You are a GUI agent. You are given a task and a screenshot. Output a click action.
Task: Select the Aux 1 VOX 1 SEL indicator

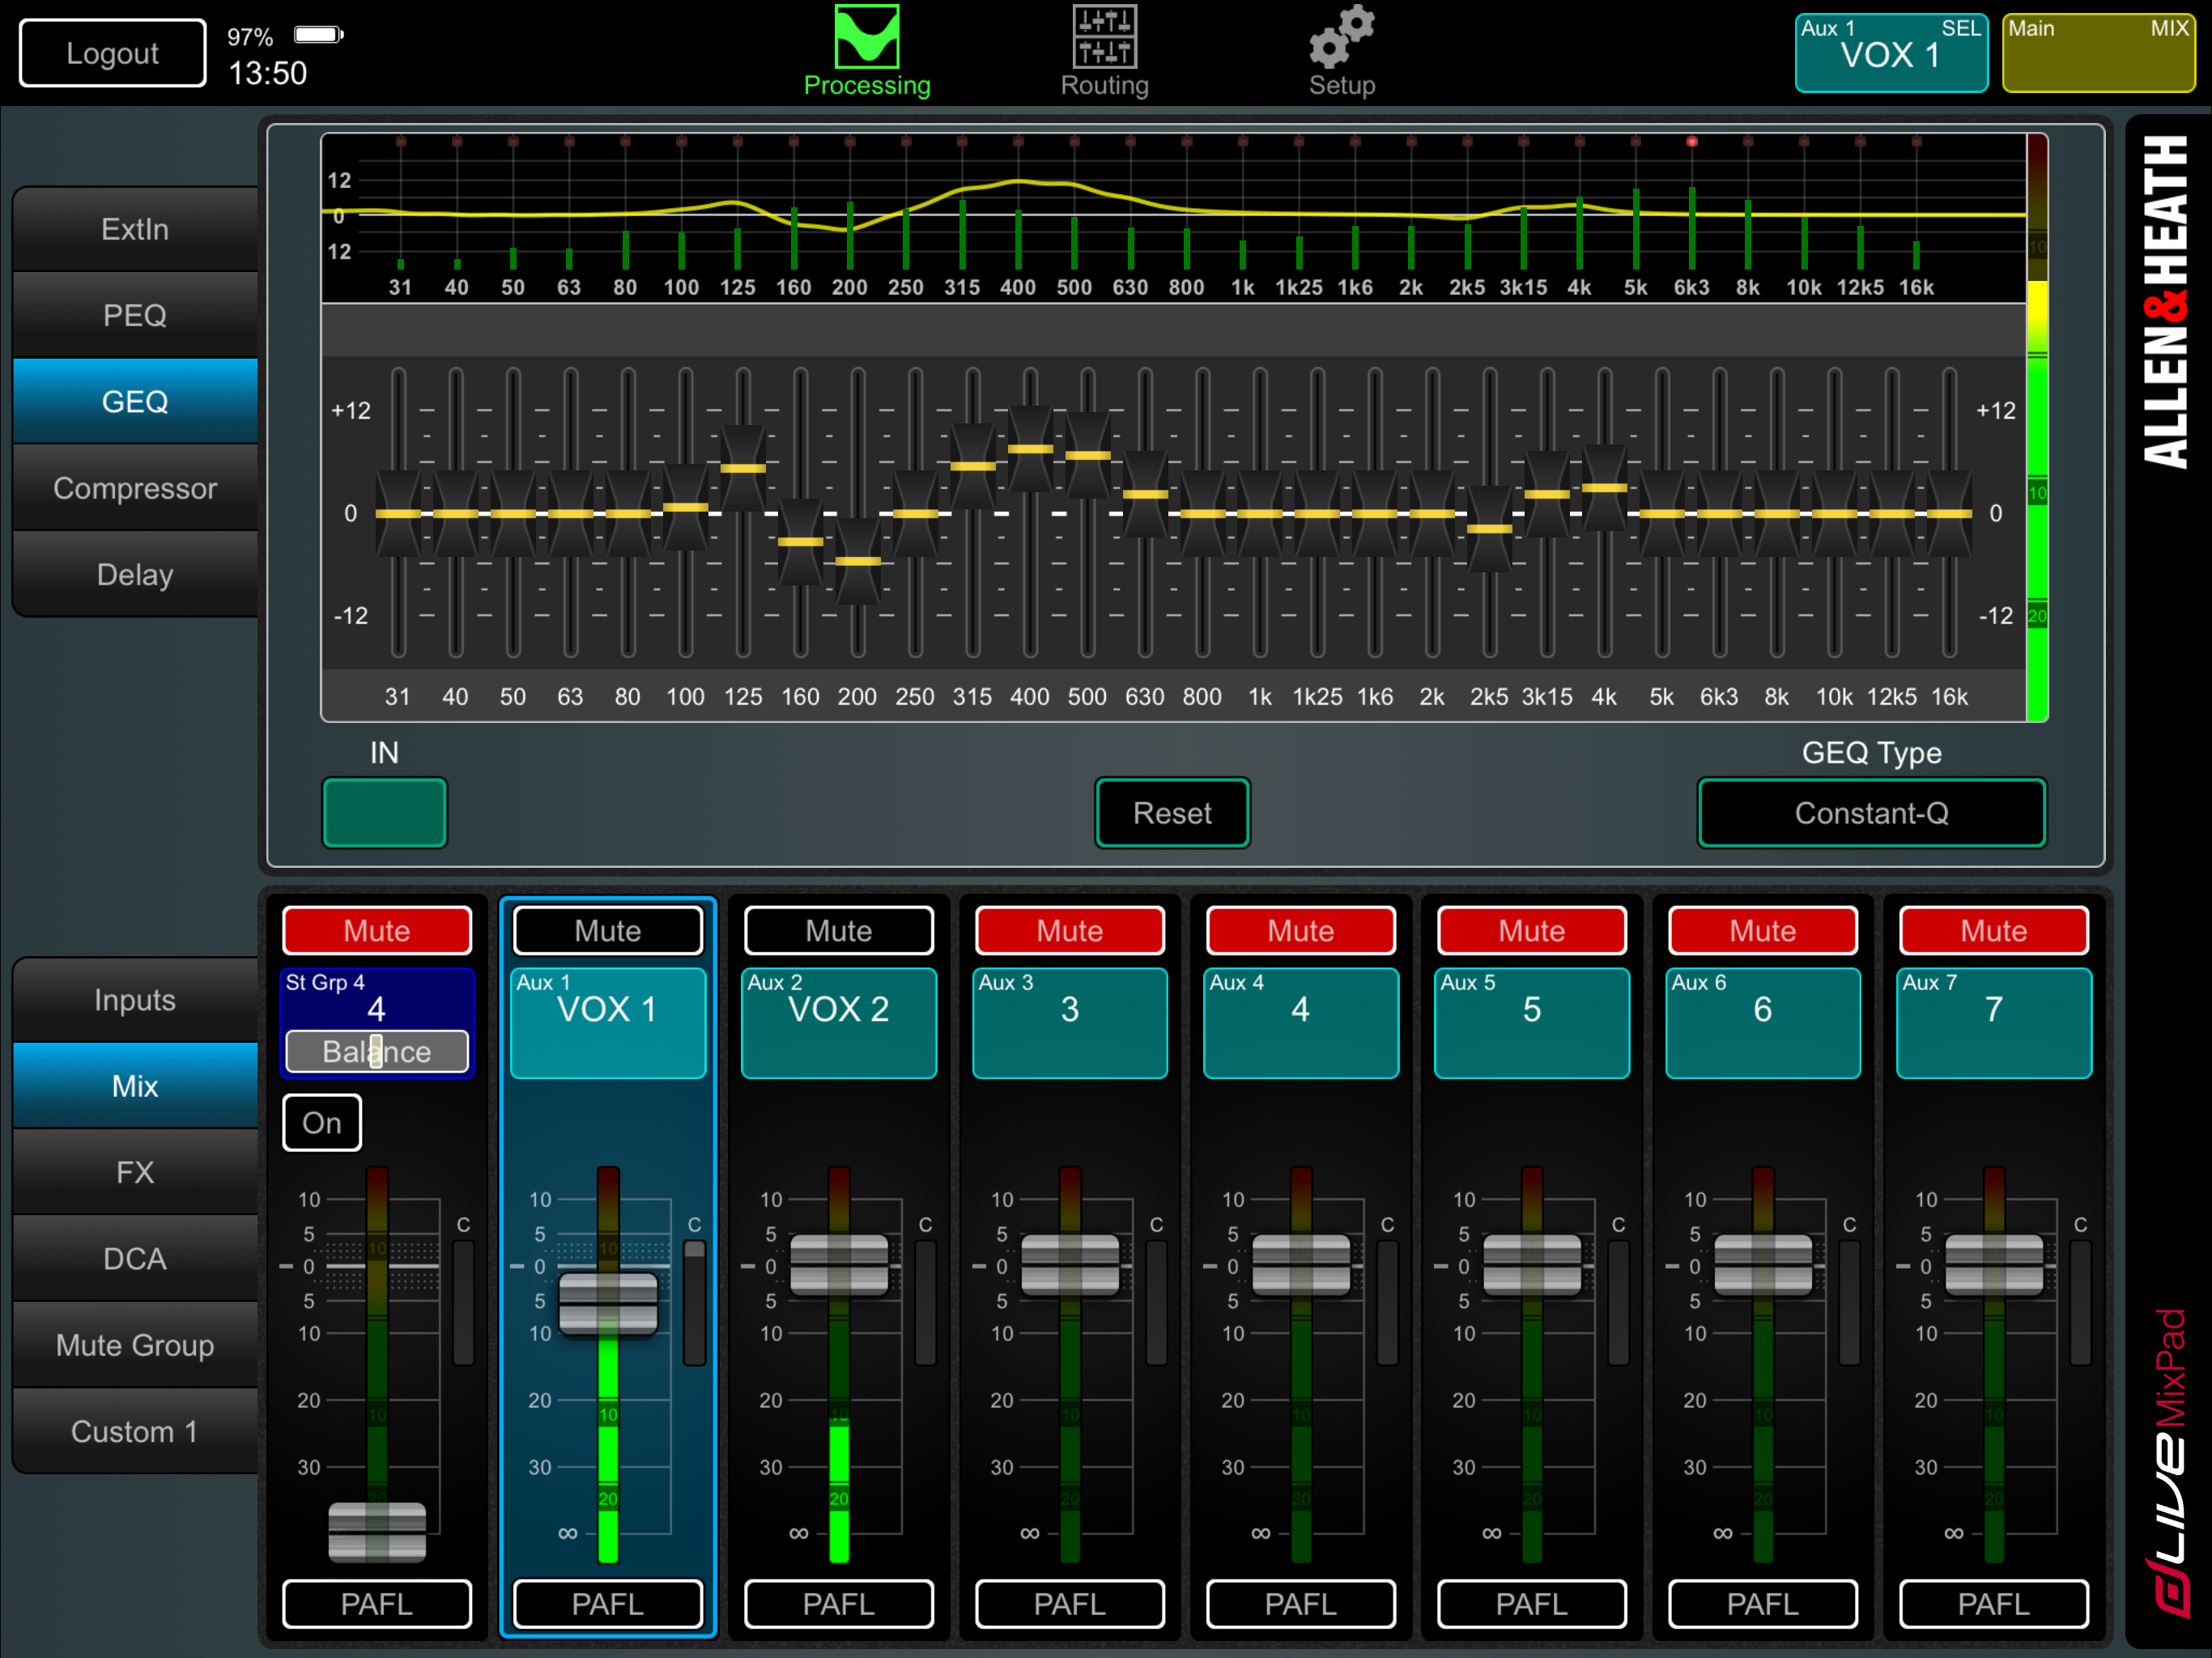(1890, 53)
